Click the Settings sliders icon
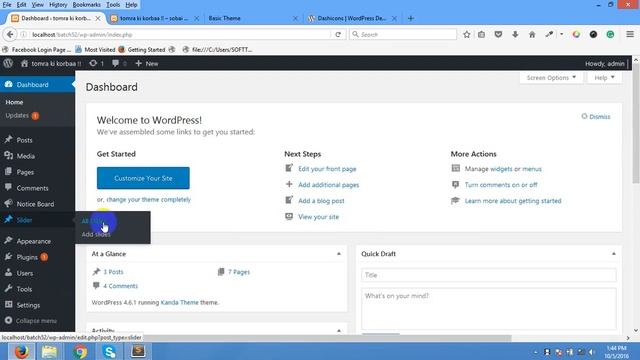 pyautogui.click(x=9, y=304)
